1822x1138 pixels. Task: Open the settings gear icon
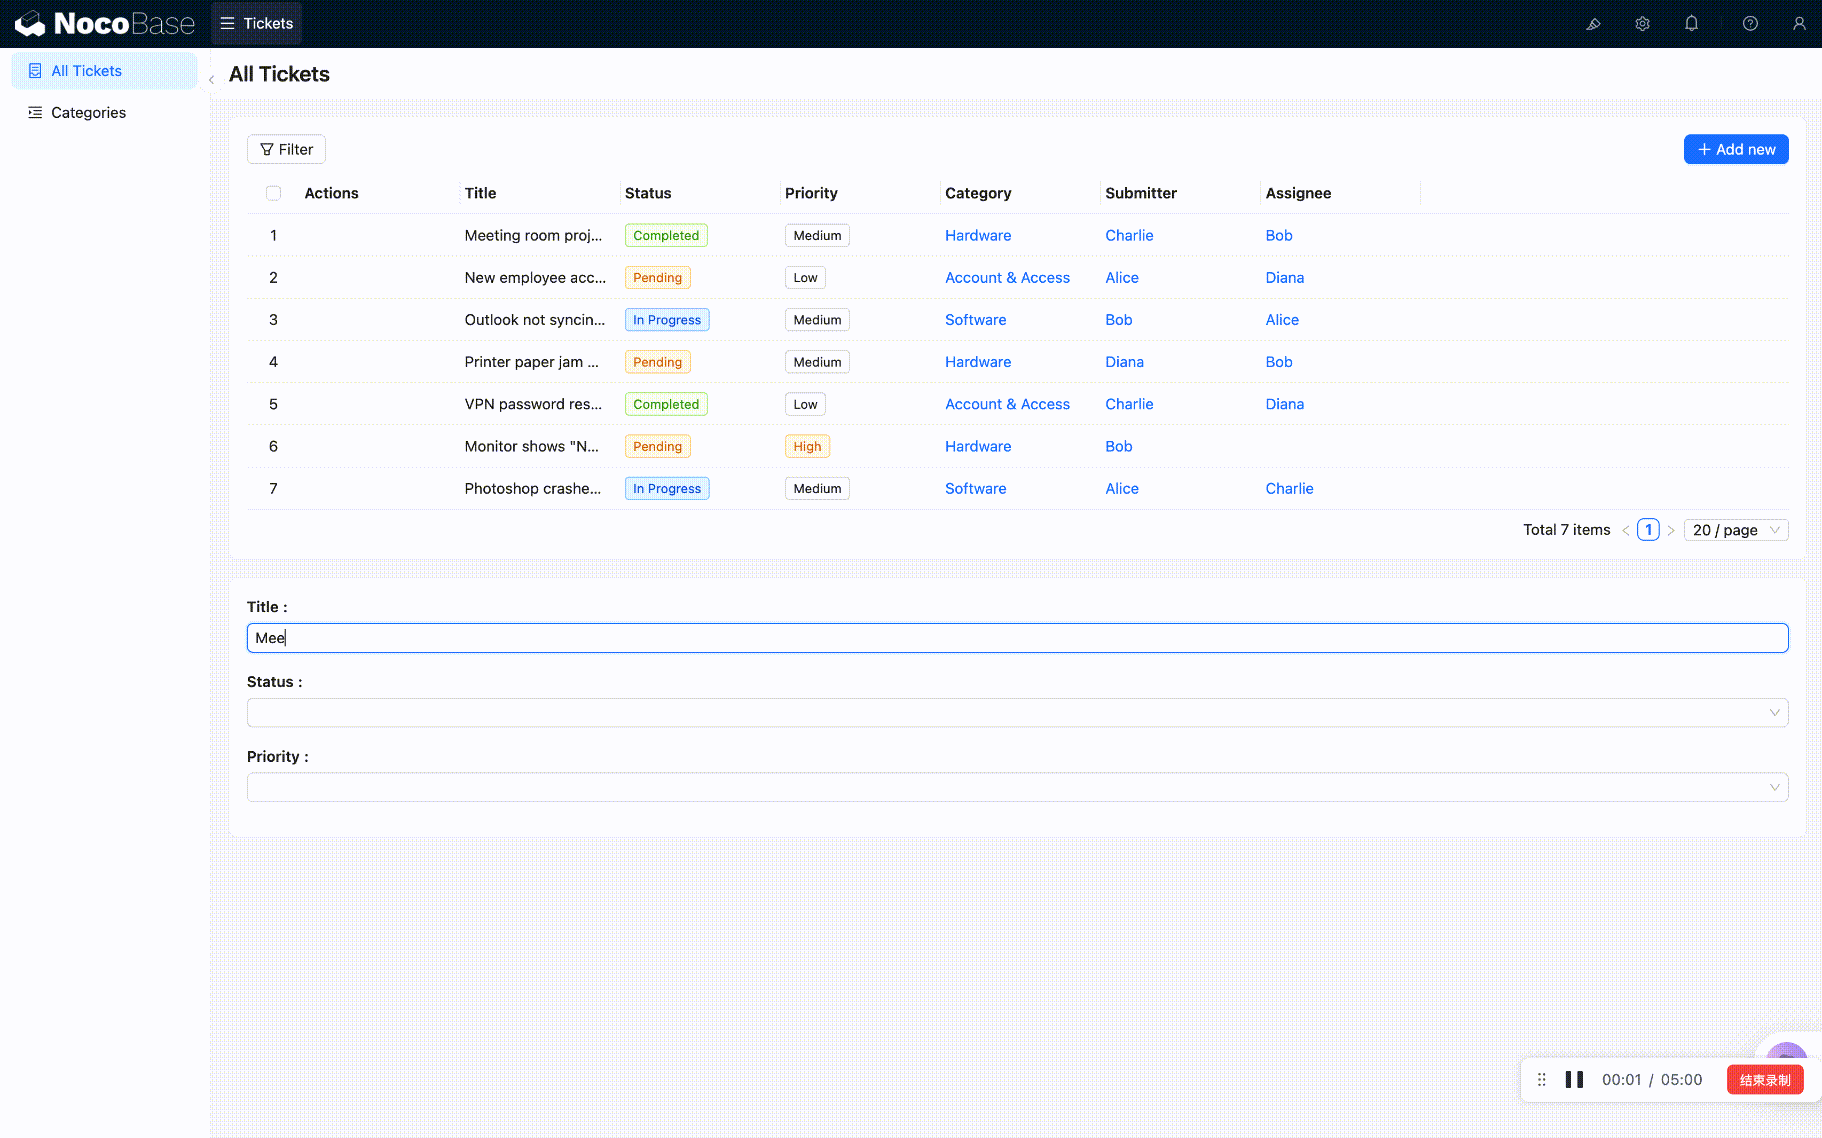click(1642, 24)
